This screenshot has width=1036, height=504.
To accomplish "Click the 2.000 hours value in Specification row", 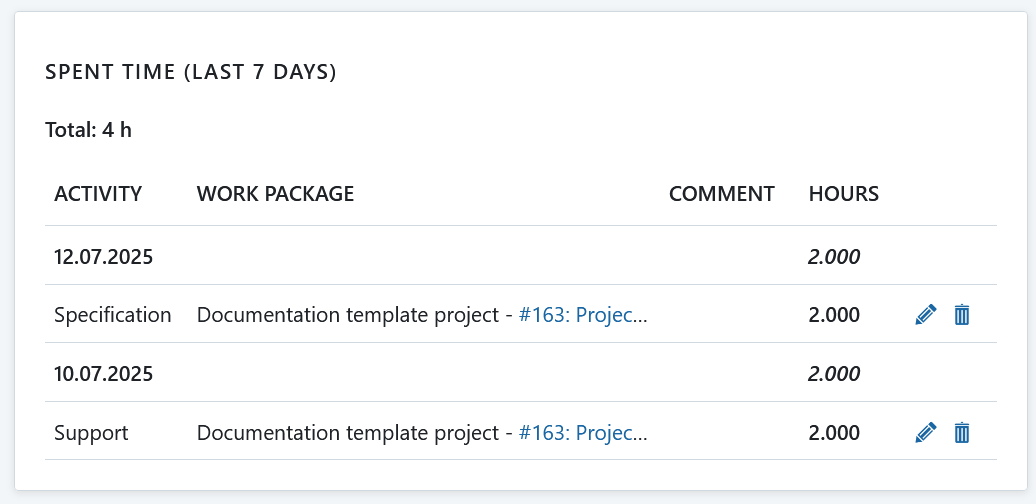I will (x=834, y=315).
